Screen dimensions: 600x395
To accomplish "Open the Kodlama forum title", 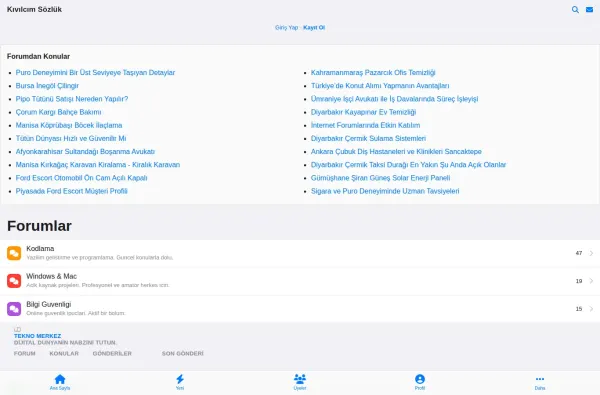I will point(40,249).
